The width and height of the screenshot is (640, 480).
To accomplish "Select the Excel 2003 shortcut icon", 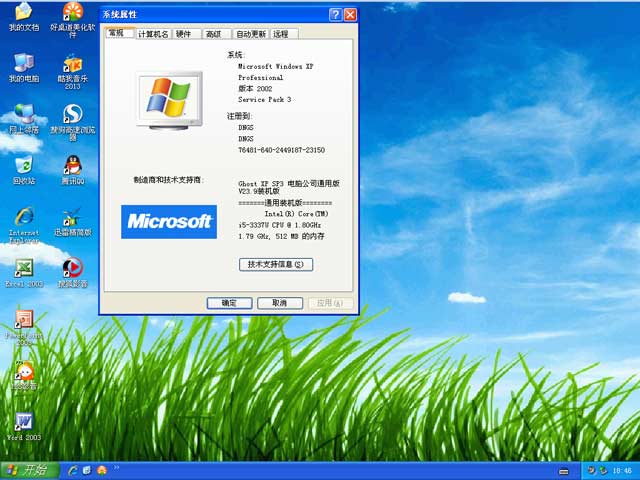I will [x=24, y=273].
